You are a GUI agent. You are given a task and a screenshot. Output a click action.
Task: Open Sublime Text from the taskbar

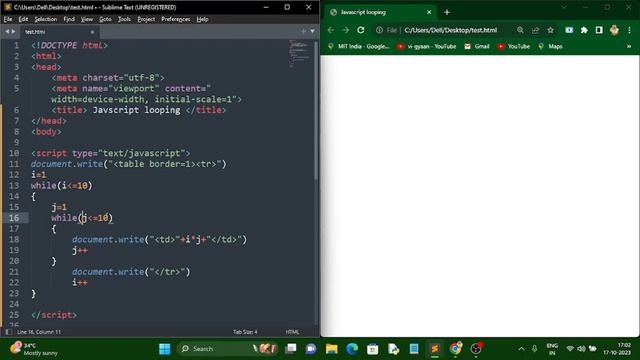click(435, 349)
